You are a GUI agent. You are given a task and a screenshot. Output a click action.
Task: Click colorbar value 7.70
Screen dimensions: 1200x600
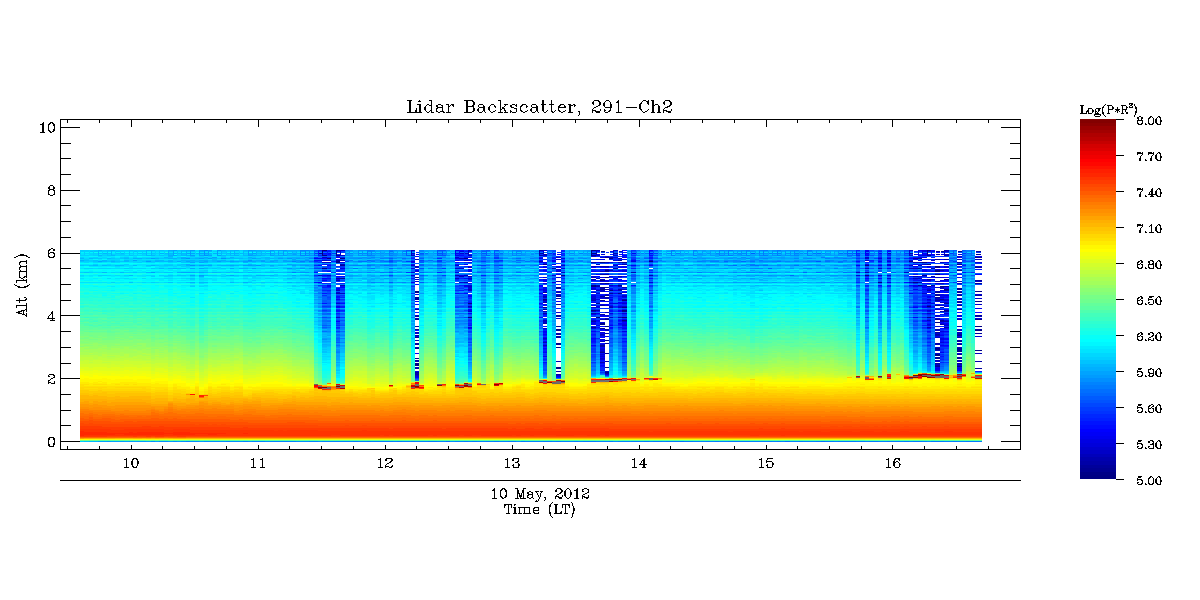pyautogui.click(x=1149, y=157)
